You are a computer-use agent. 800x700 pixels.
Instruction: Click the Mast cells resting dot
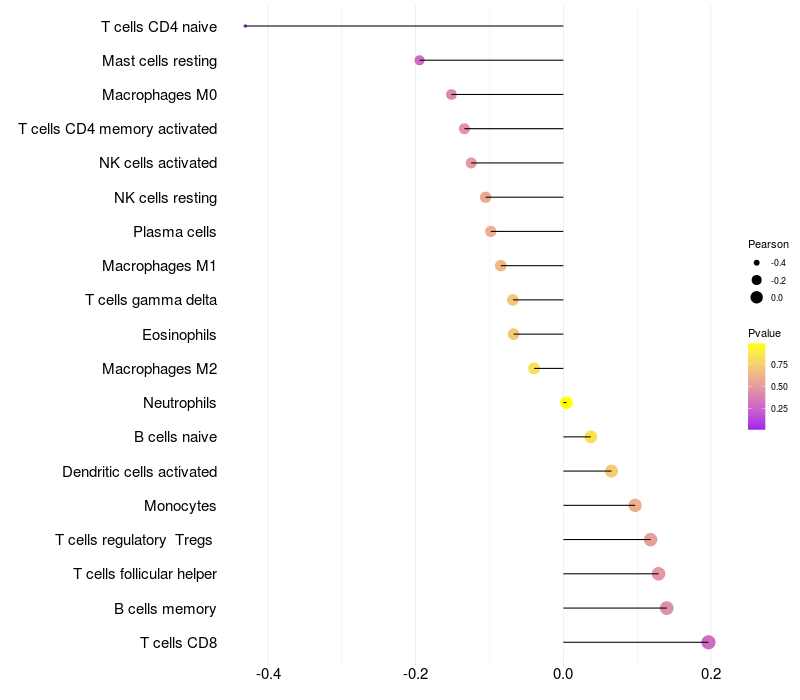coord(419,60)
